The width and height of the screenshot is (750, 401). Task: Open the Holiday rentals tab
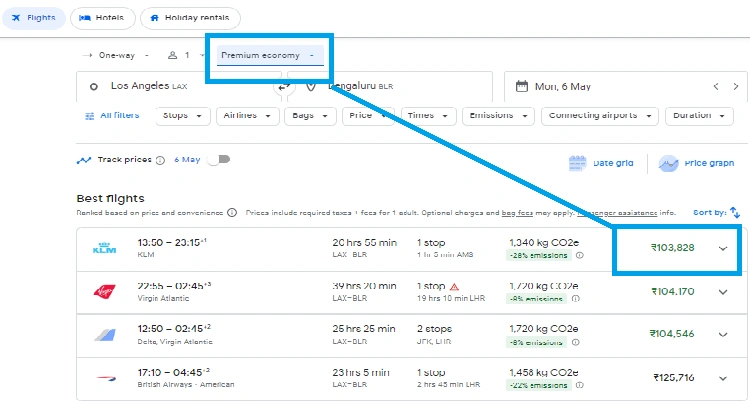click(190, 18)
